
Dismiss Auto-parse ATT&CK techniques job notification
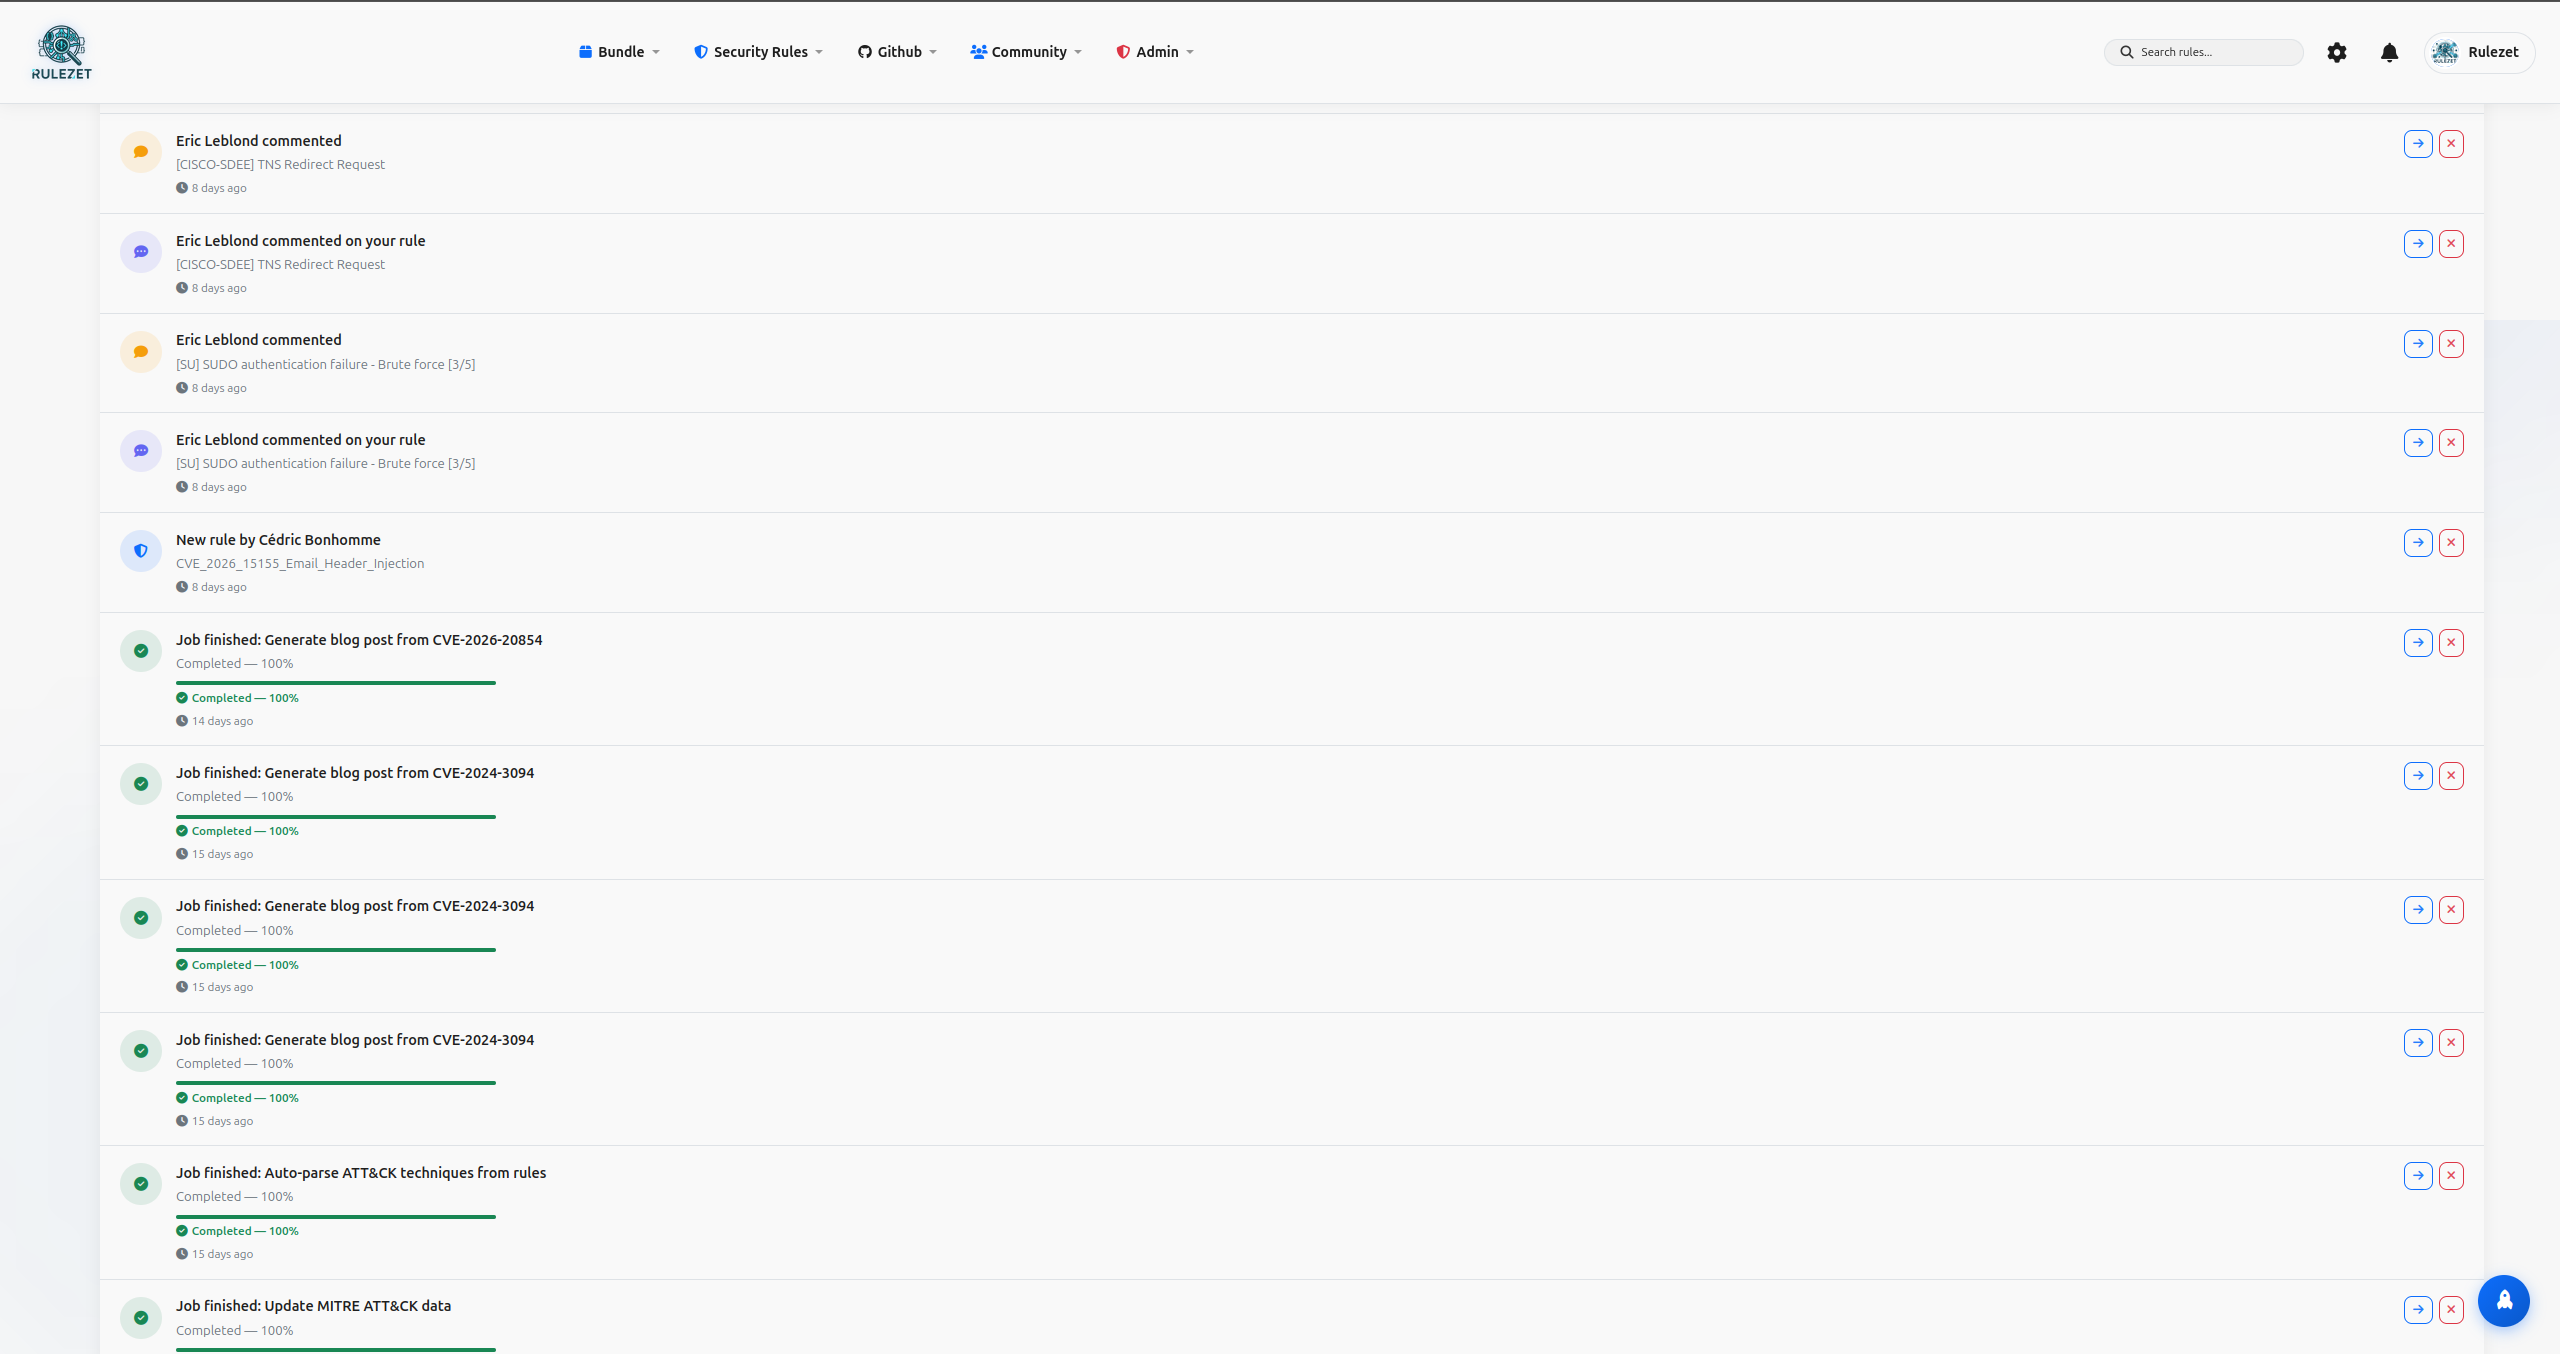2451,1176
